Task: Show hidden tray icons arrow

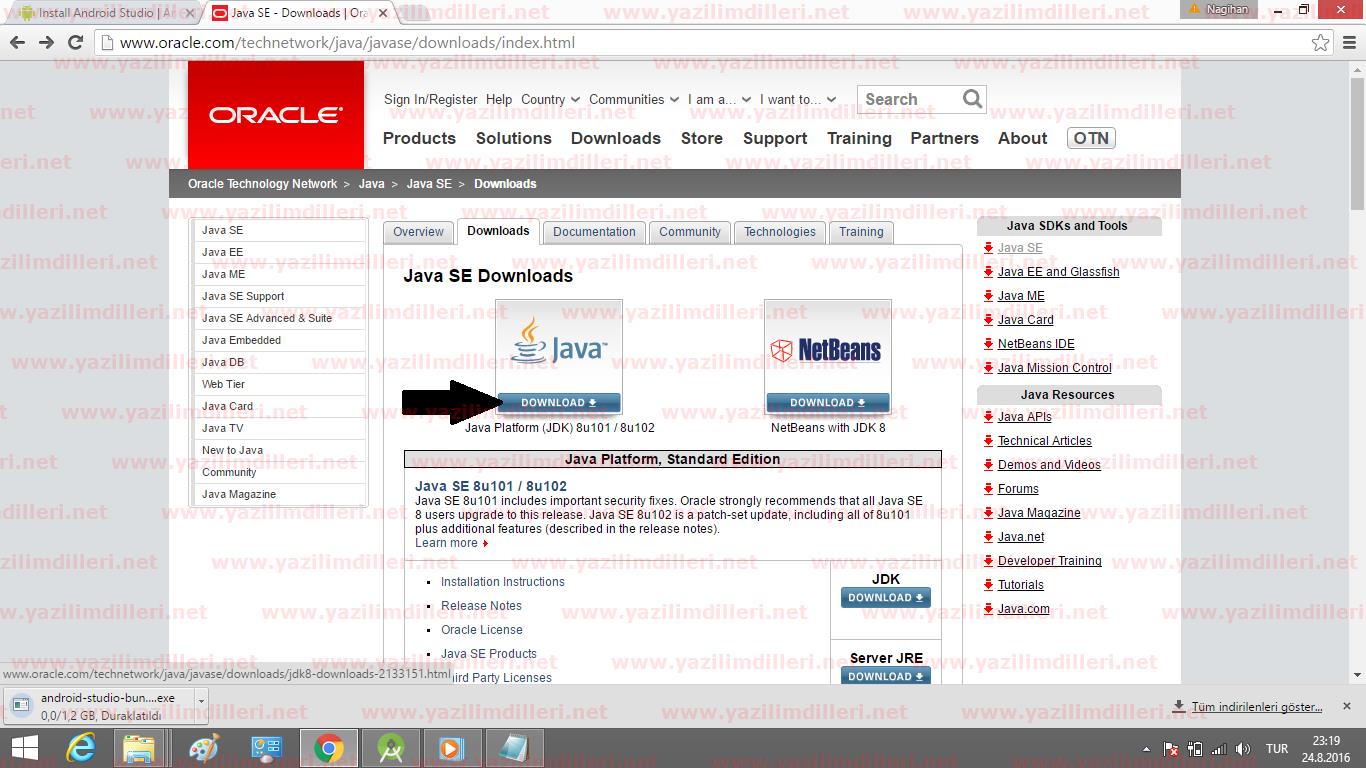Action: coord(1147,749)
